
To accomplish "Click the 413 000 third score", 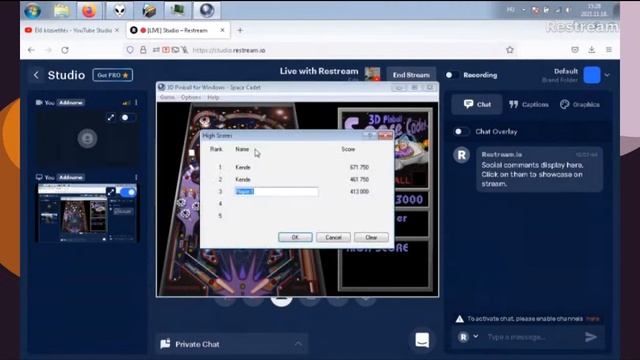I will (x=359, y=191).
